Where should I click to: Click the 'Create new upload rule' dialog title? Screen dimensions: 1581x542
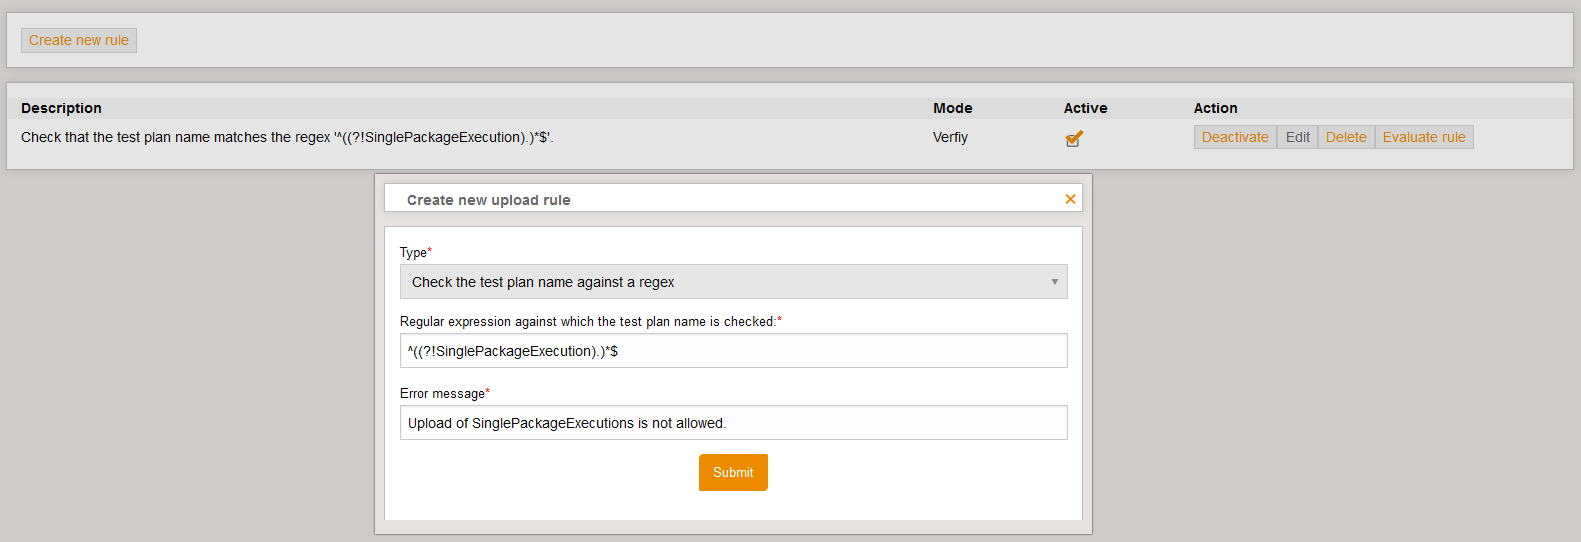click(x=488, y=200)
